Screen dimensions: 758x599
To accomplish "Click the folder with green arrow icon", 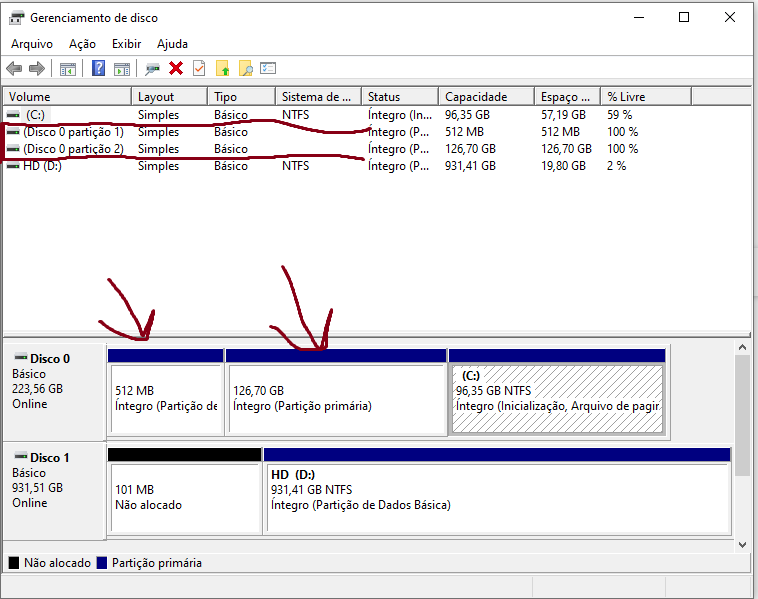I will pos(222,68).
